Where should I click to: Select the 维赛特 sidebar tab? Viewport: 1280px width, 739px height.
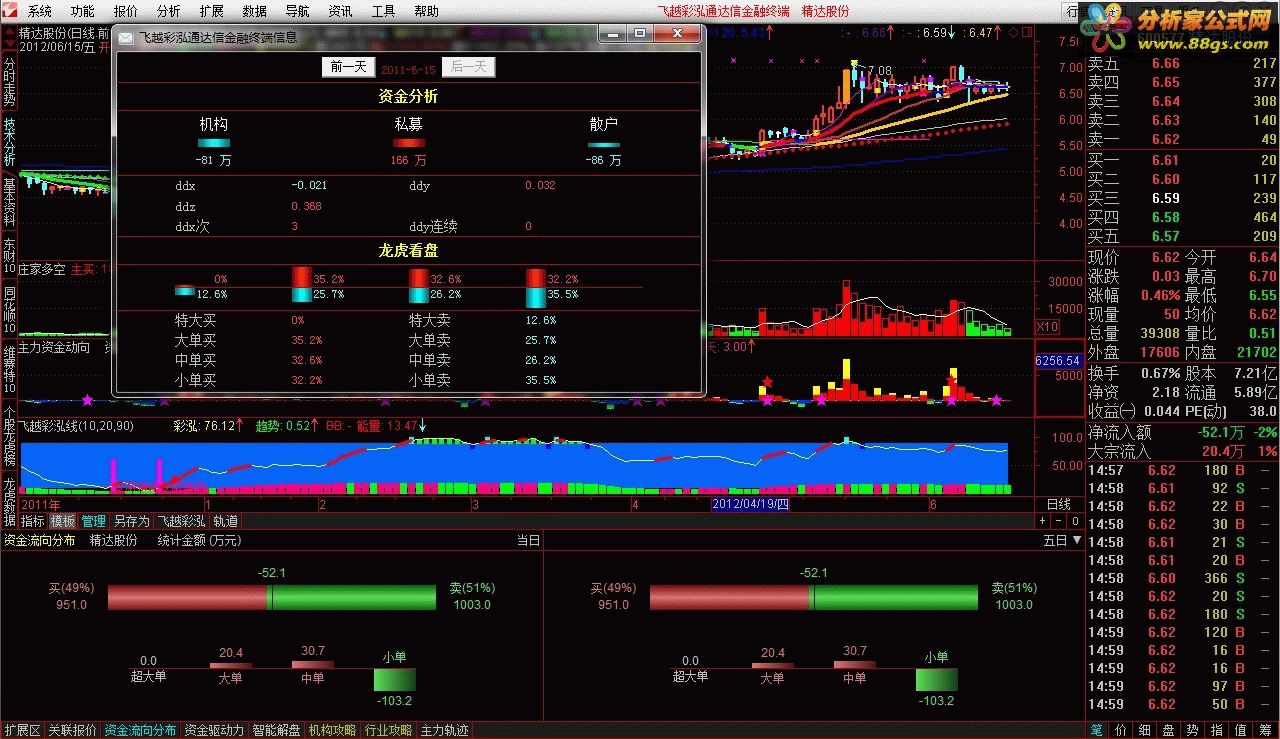9,369
